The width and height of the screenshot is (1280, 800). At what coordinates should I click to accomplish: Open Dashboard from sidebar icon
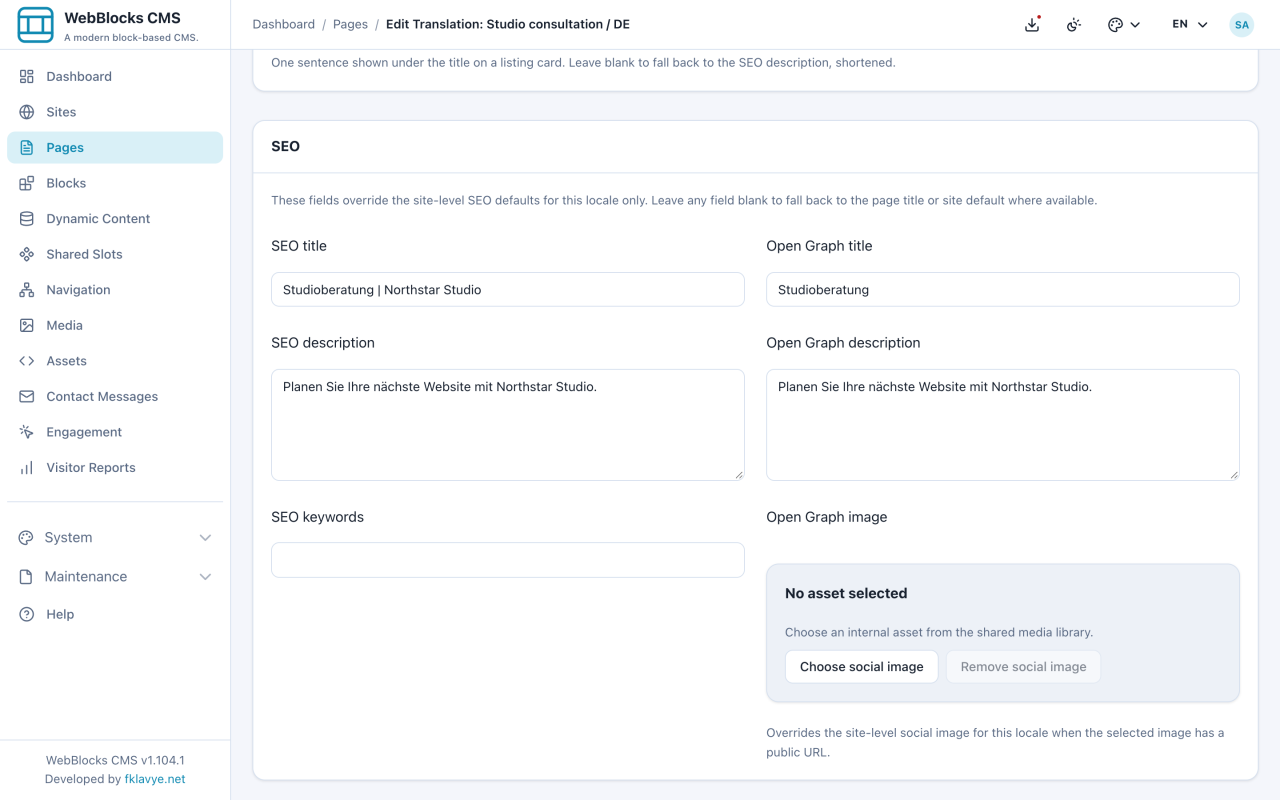click(x=27, y=76)
